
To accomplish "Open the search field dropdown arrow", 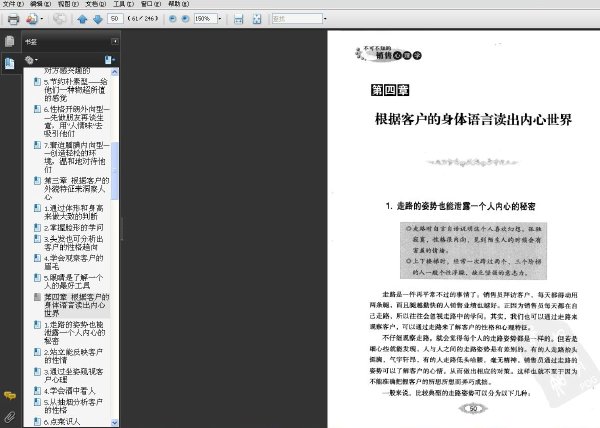I will pos(325,18).
